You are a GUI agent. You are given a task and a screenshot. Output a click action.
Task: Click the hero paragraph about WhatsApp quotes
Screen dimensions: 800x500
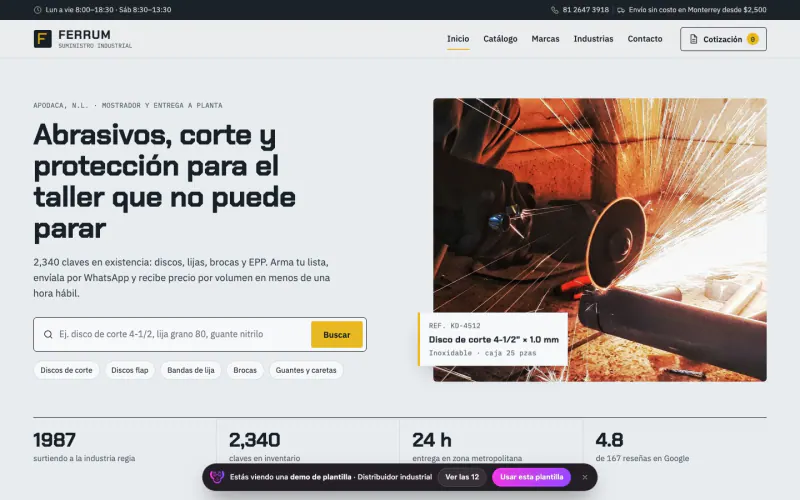[x=182, y=278]
